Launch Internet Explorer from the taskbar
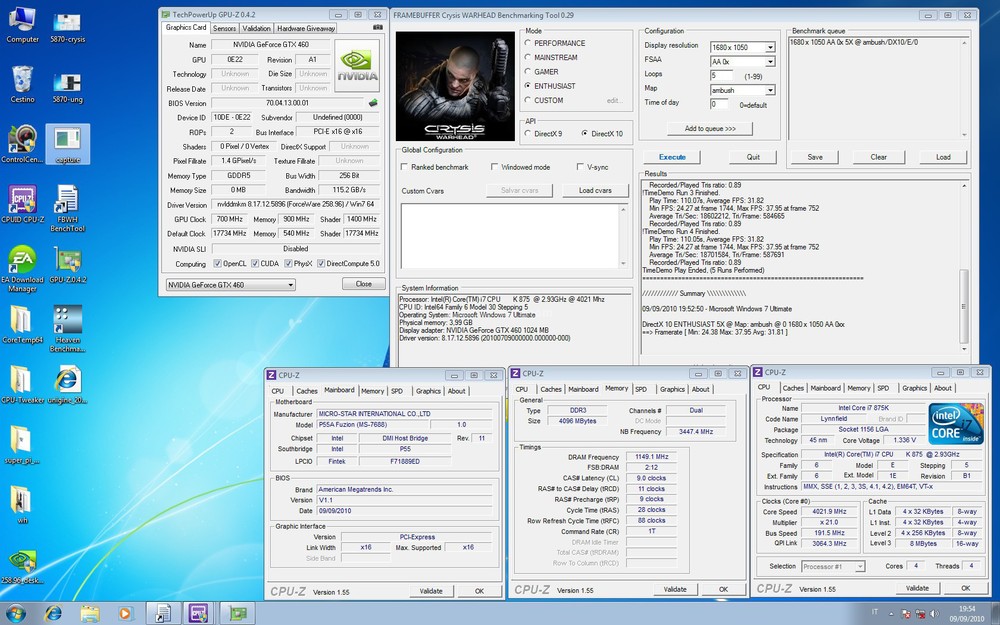 click(54, 614)
